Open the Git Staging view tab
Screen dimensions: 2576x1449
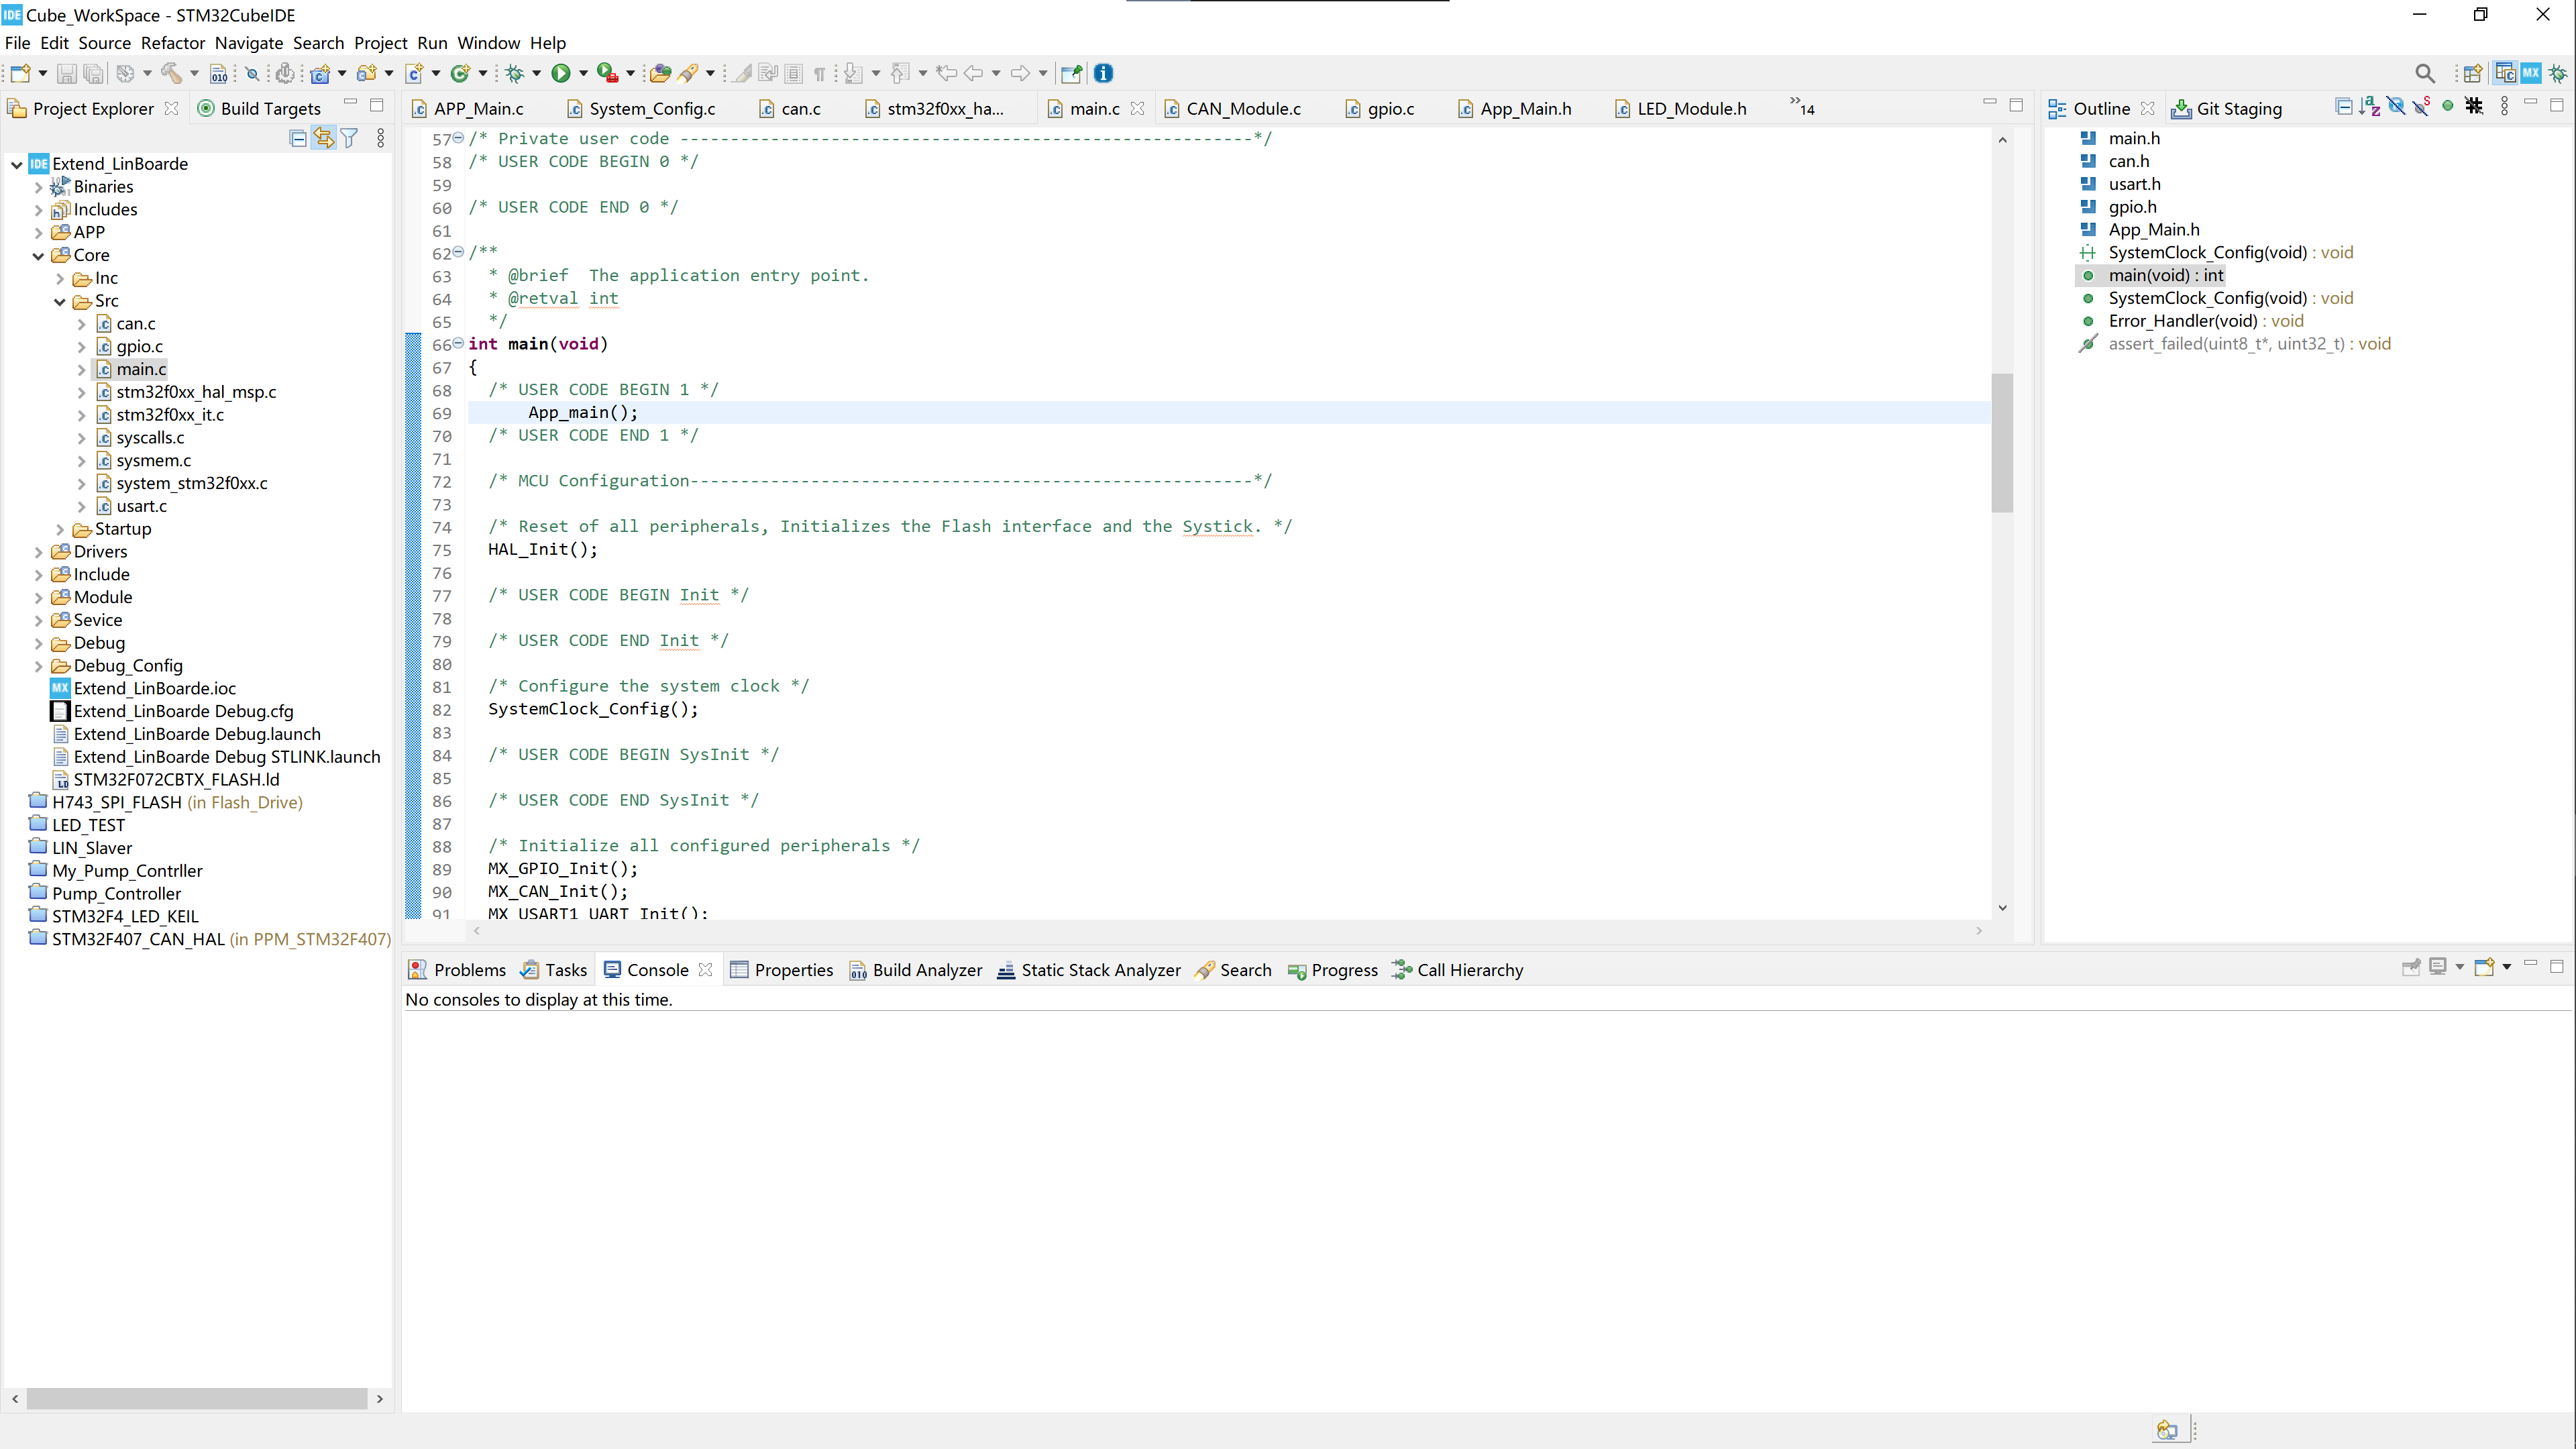pyautogui.click(x=2227, y=108)
